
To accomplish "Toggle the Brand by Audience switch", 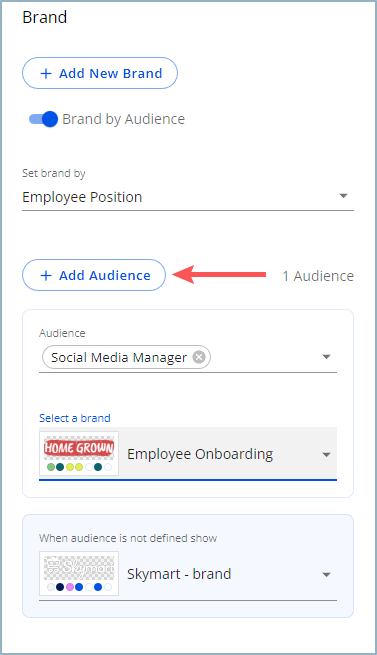I will [x=43, y=119].
